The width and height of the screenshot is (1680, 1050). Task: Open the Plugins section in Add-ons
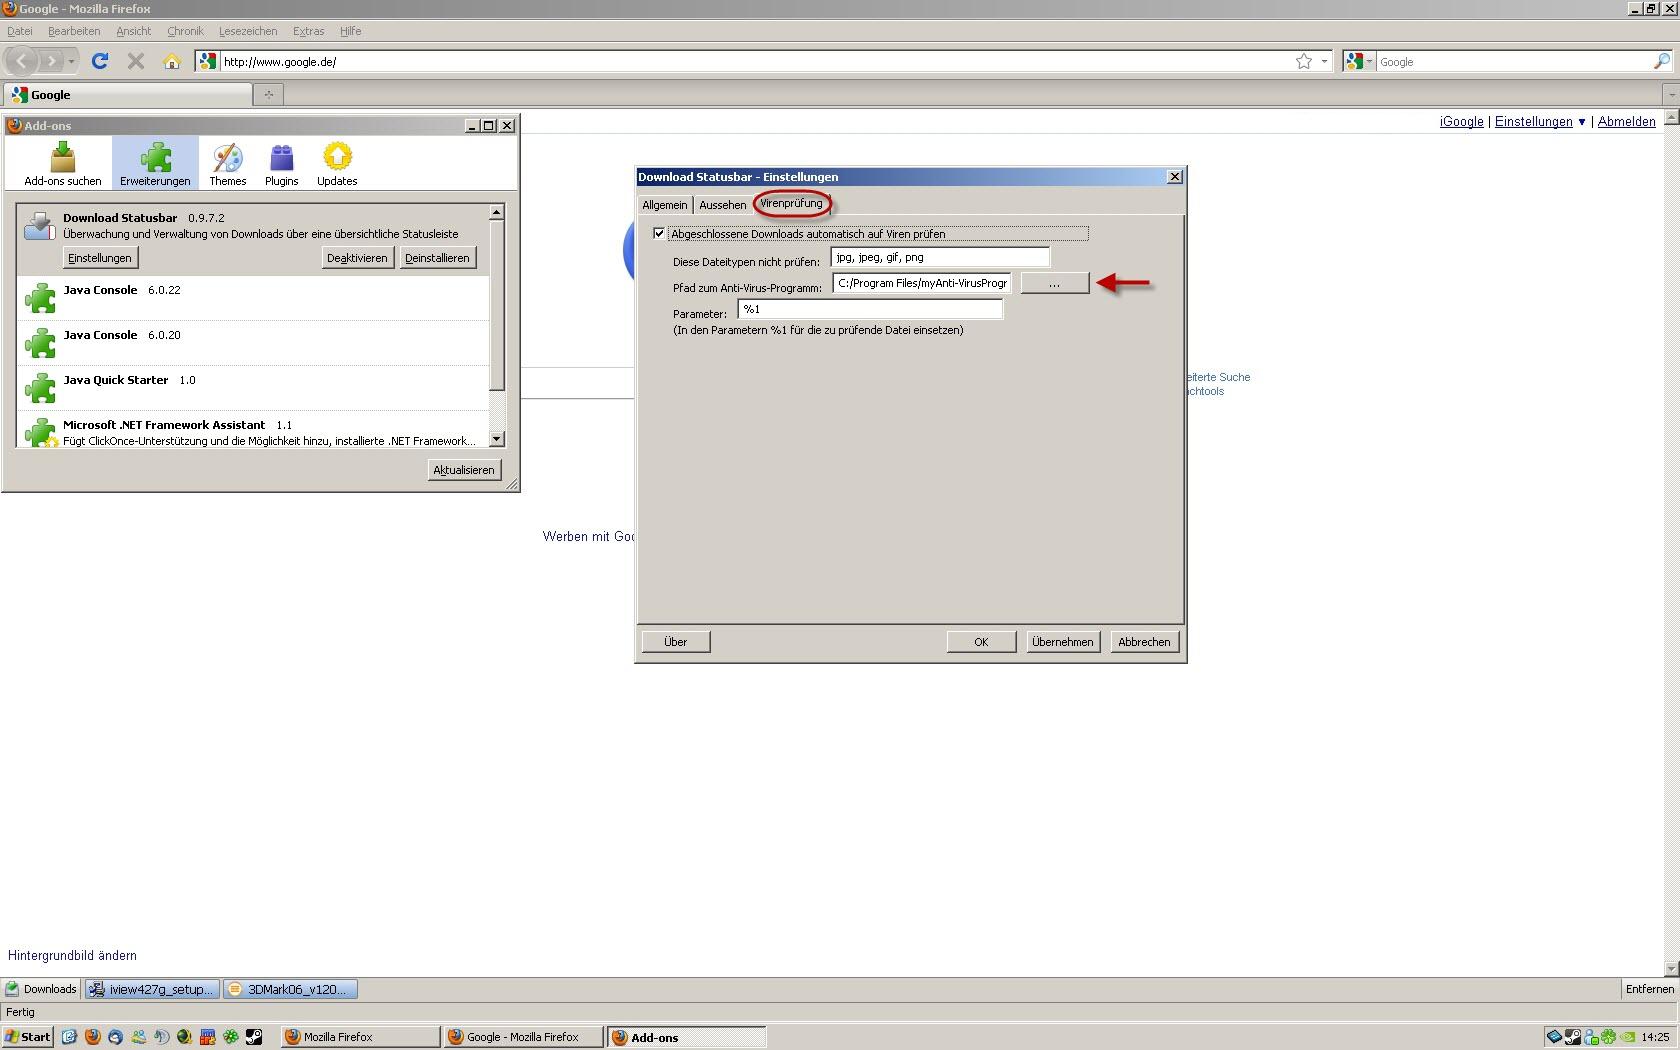[281, 163]
